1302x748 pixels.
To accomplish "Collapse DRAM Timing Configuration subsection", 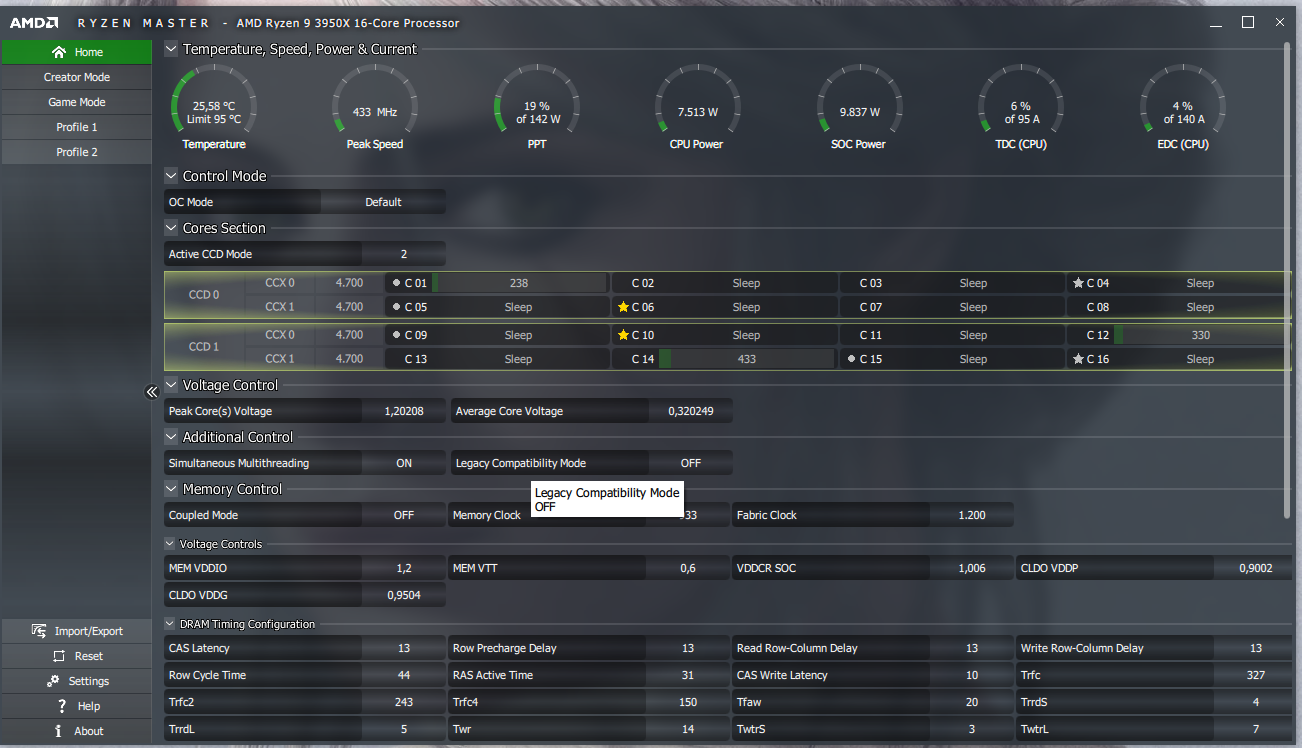I will pos(170,624).
